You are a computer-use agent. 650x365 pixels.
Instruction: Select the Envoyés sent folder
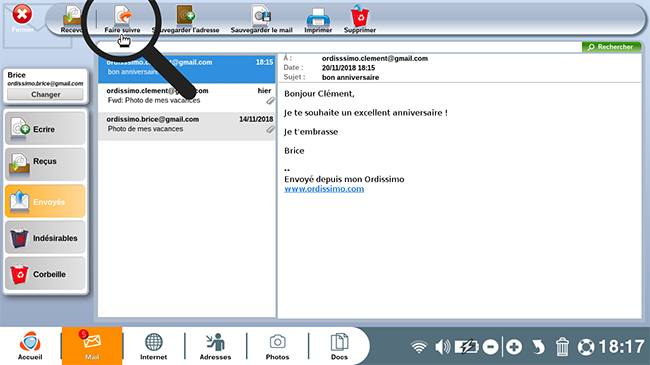(45, 202)
